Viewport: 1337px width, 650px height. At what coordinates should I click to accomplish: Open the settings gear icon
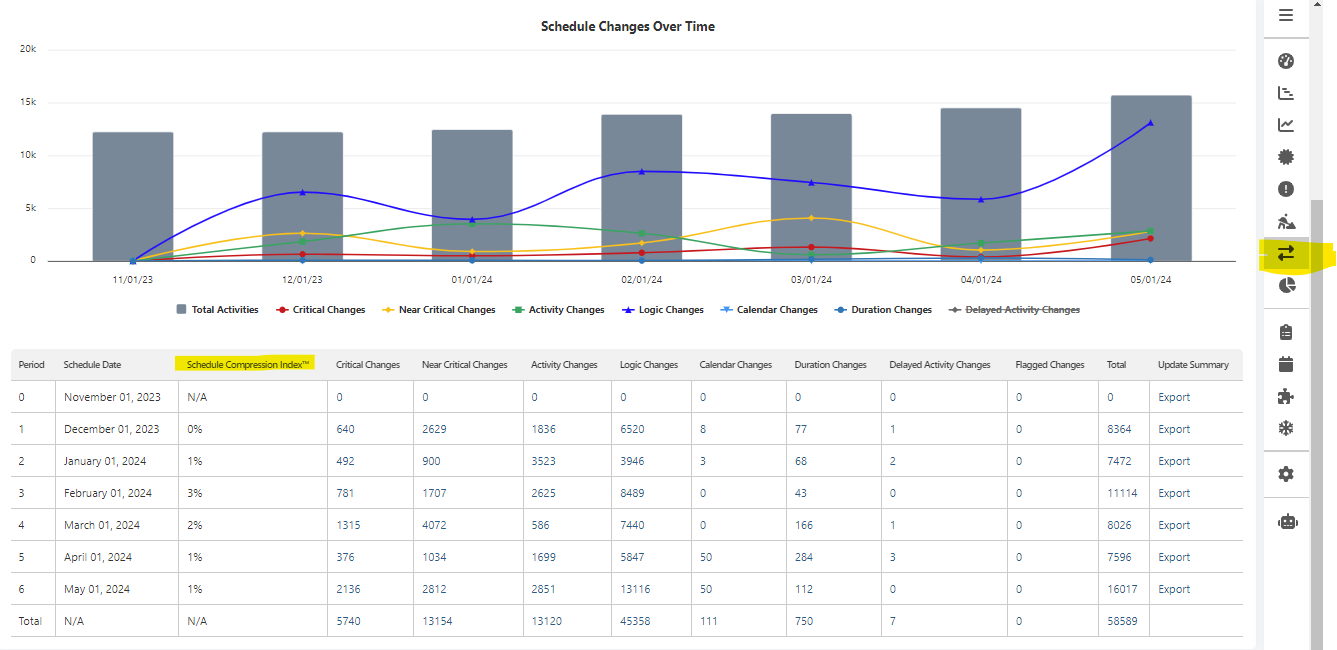click(x=1286, y=474)
